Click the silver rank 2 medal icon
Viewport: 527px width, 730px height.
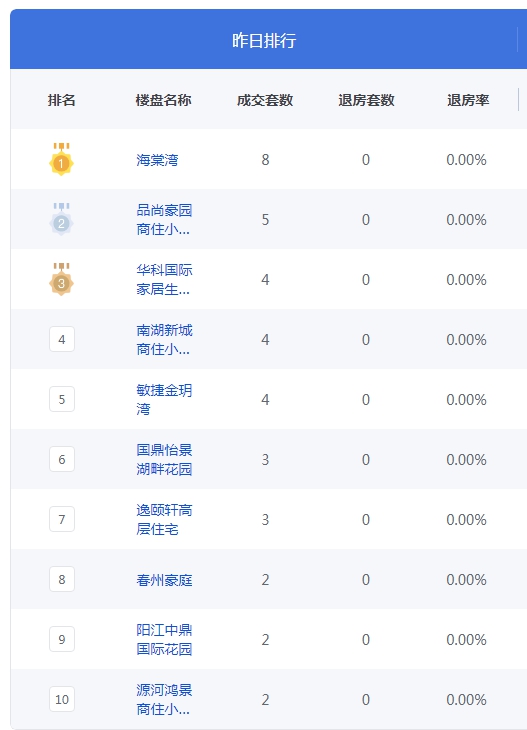61,219
